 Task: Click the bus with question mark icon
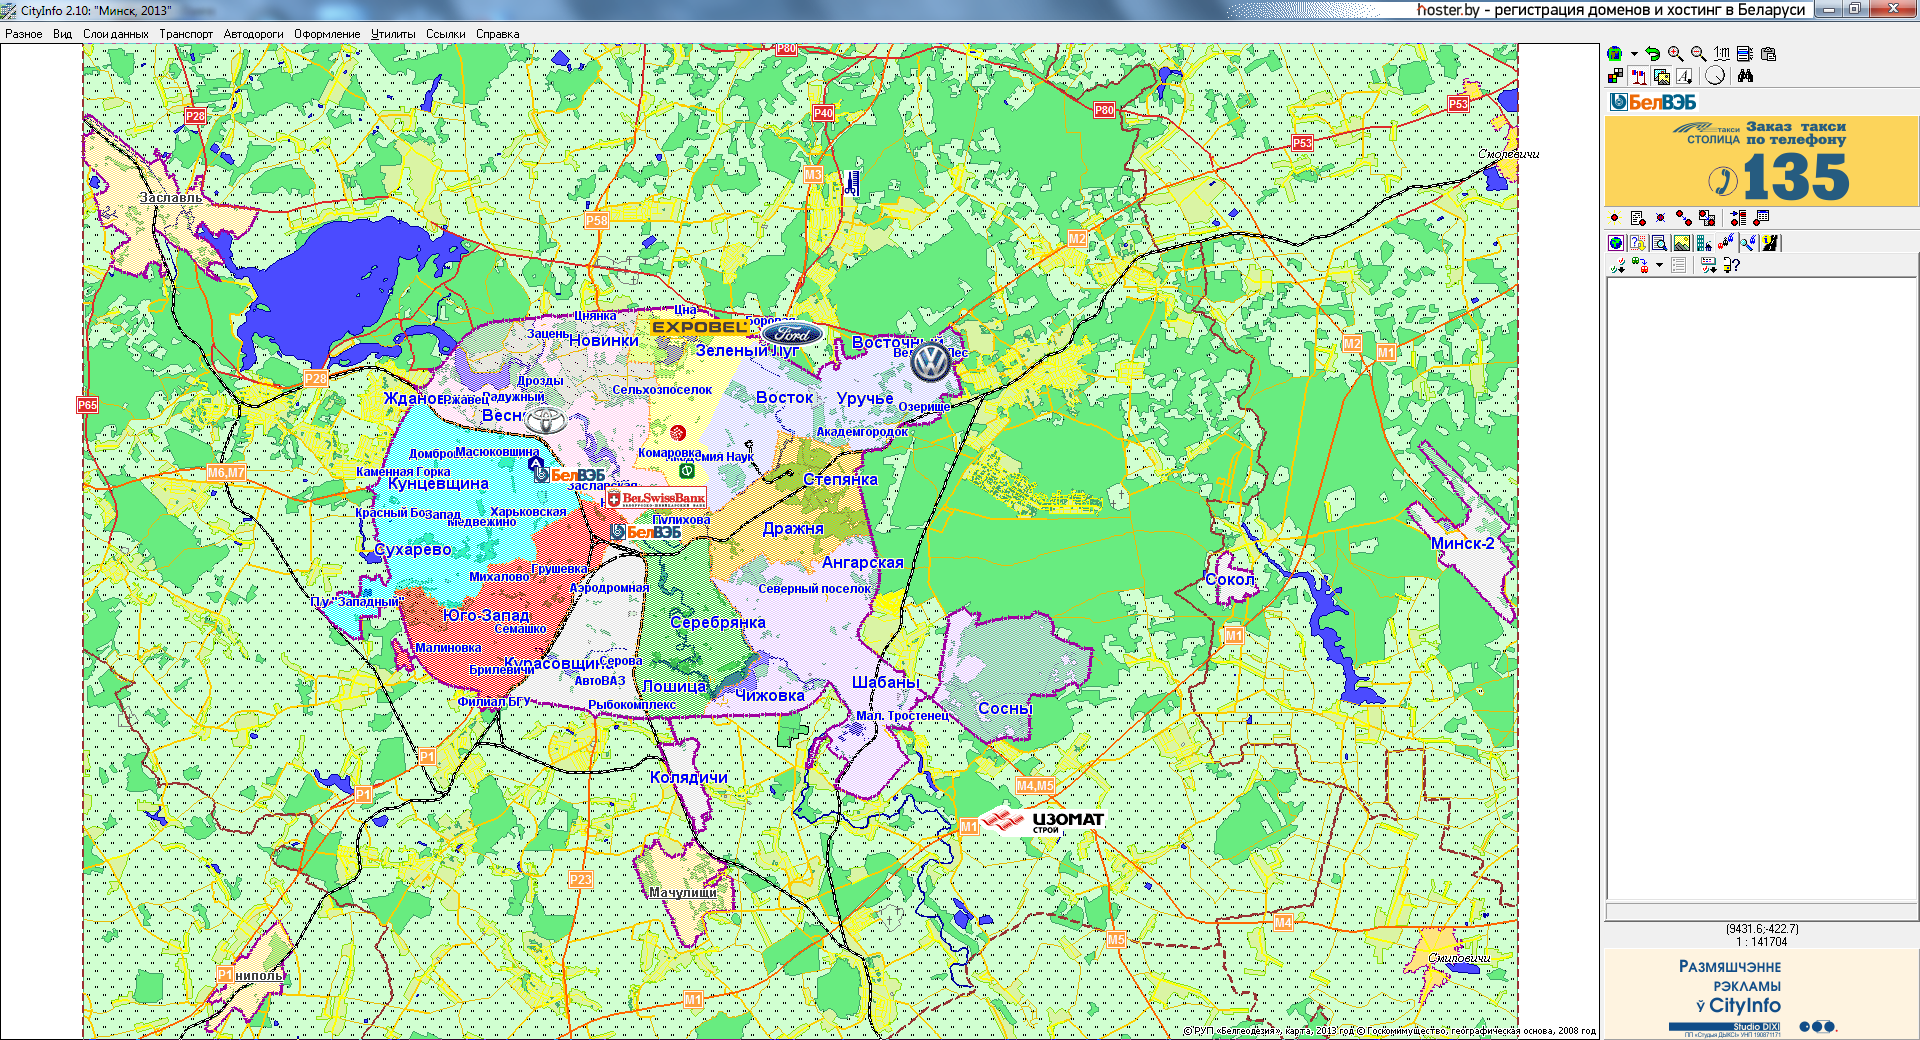pyautogui.click(x=1732, y=265)
